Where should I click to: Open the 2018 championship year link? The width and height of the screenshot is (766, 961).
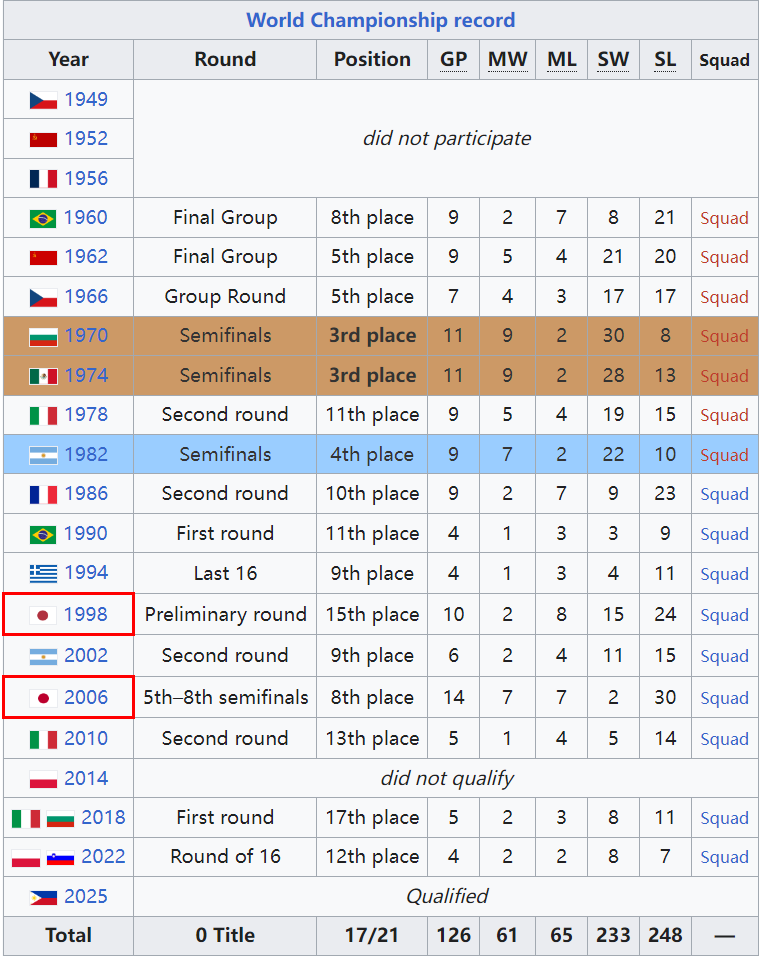pos(103,817)
